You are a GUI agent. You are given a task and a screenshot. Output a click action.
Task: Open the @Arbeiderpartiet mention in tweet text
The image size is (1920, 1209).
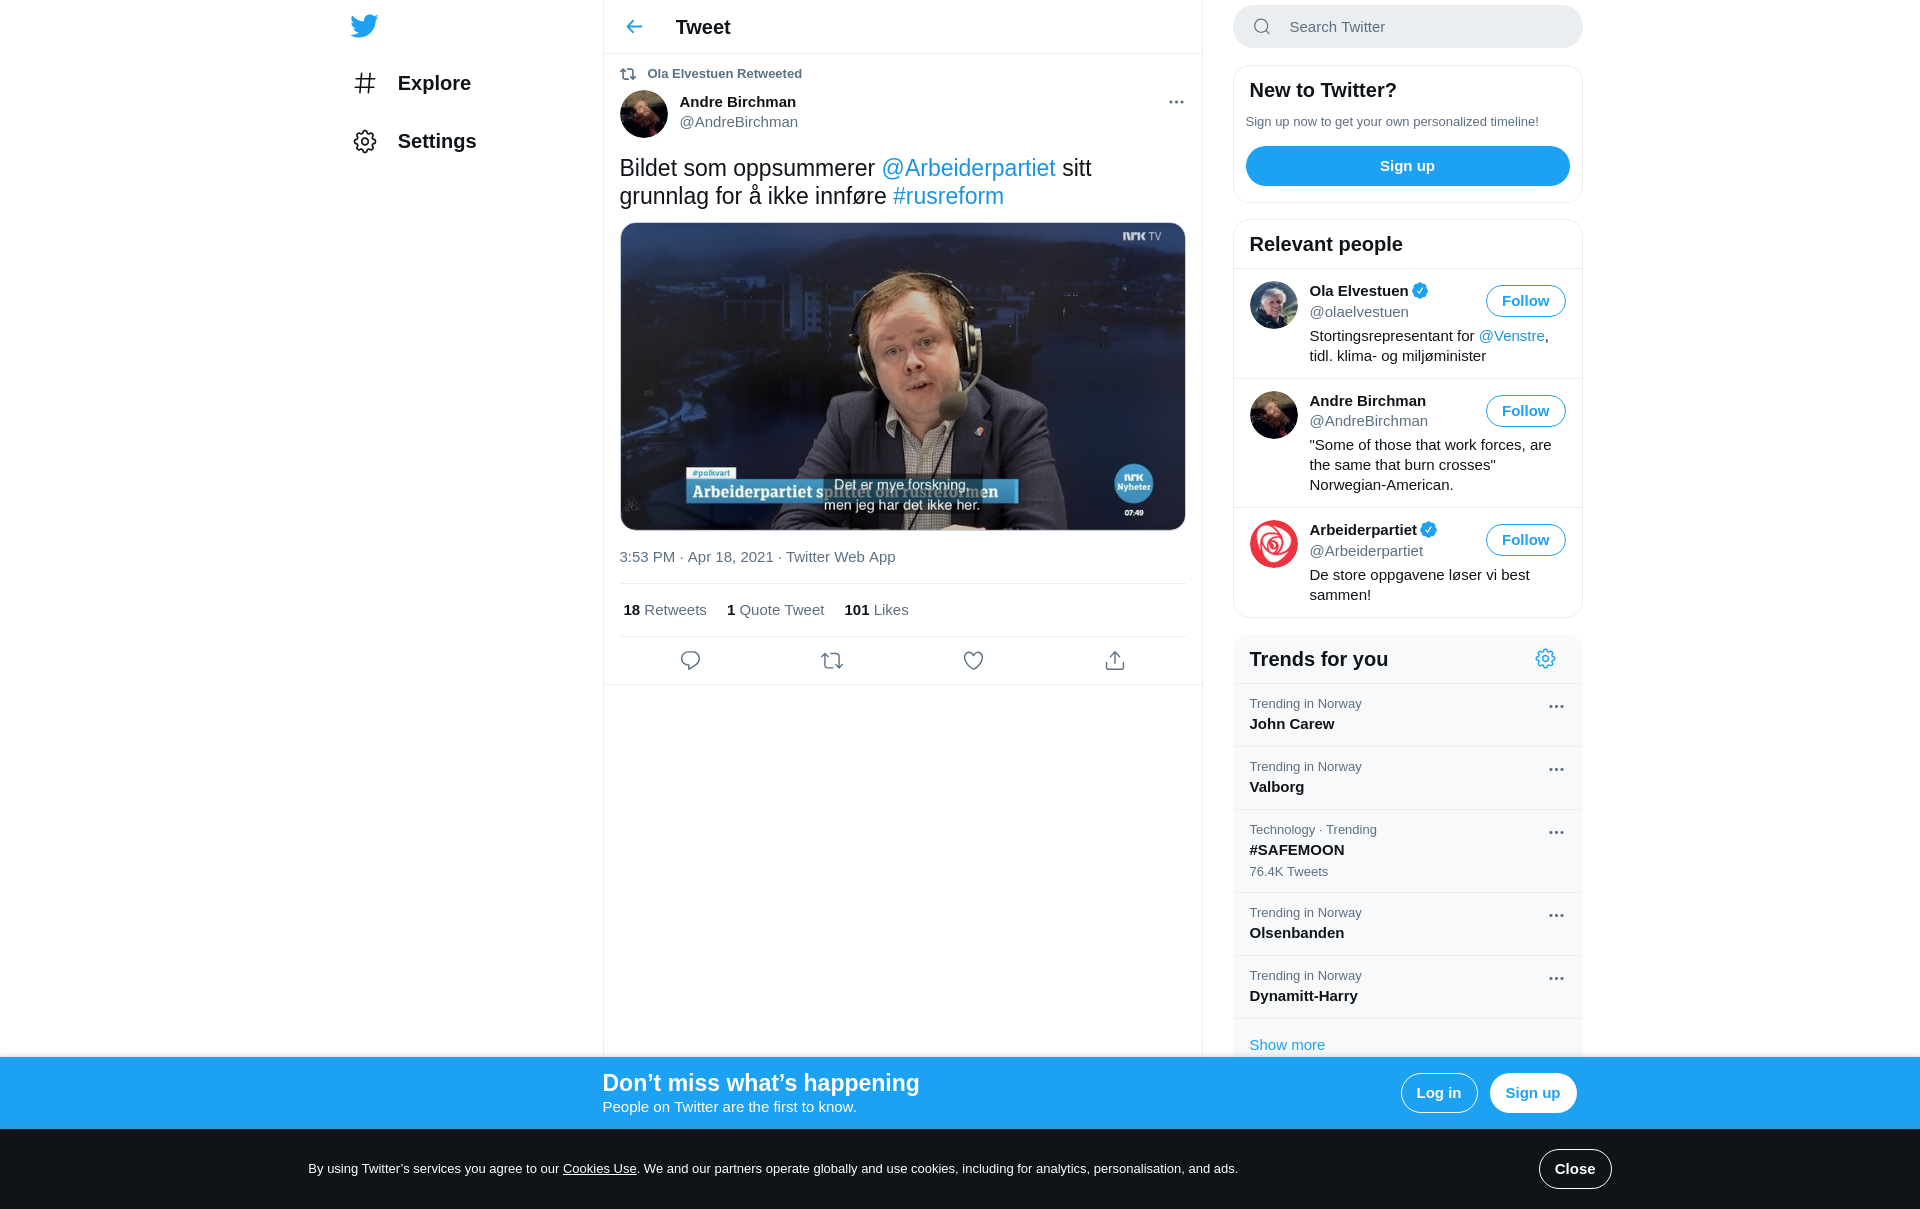[968, 168]
